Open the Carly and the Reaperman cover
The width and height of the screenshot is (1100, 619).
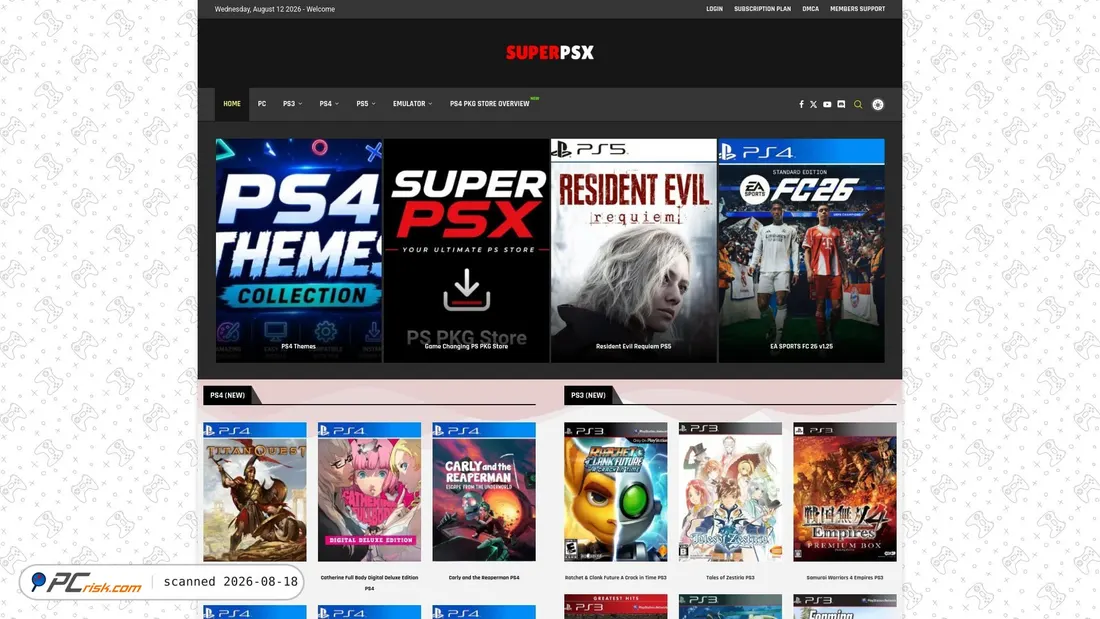484,492
